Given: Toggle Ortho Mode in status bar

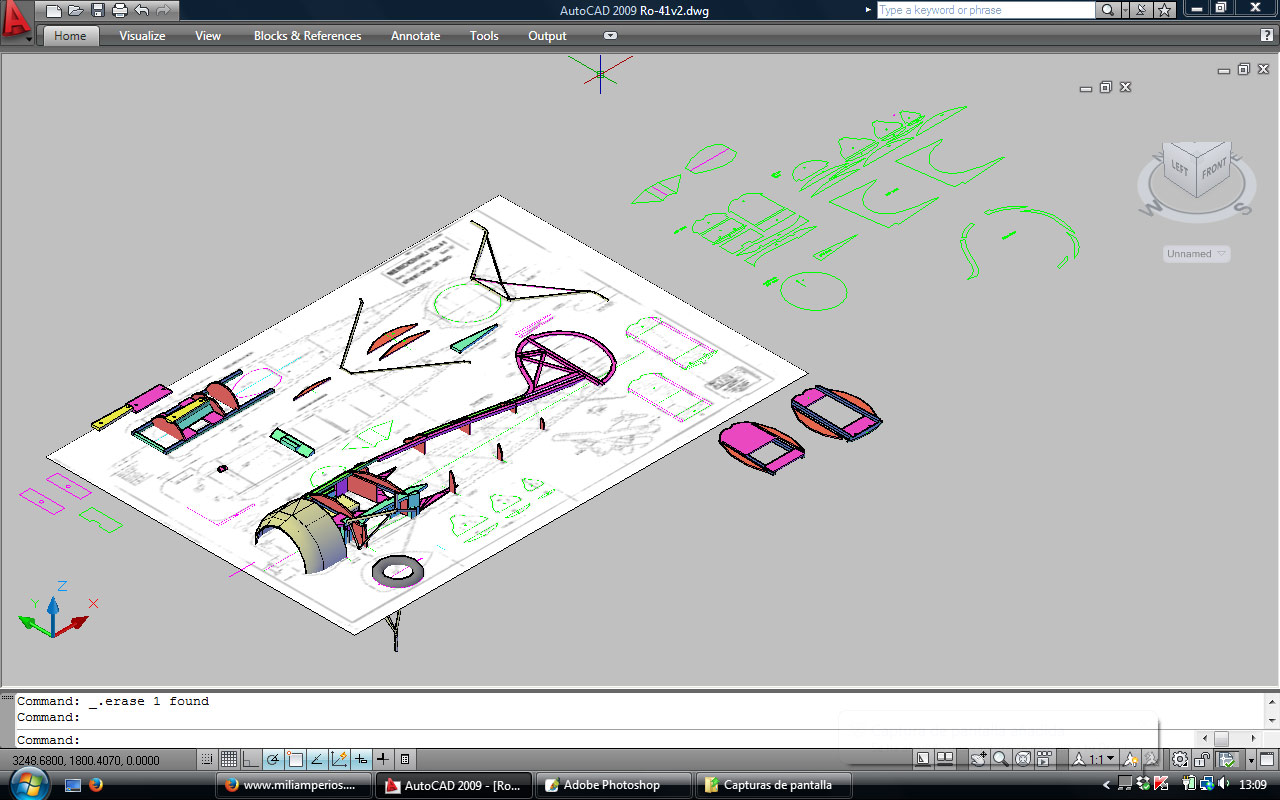Looking at the screenshot, I should coord(251,760).
